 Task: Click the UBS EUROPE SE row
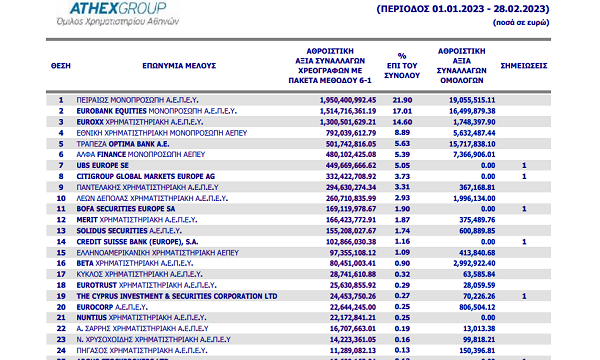(x=298, y=166)
